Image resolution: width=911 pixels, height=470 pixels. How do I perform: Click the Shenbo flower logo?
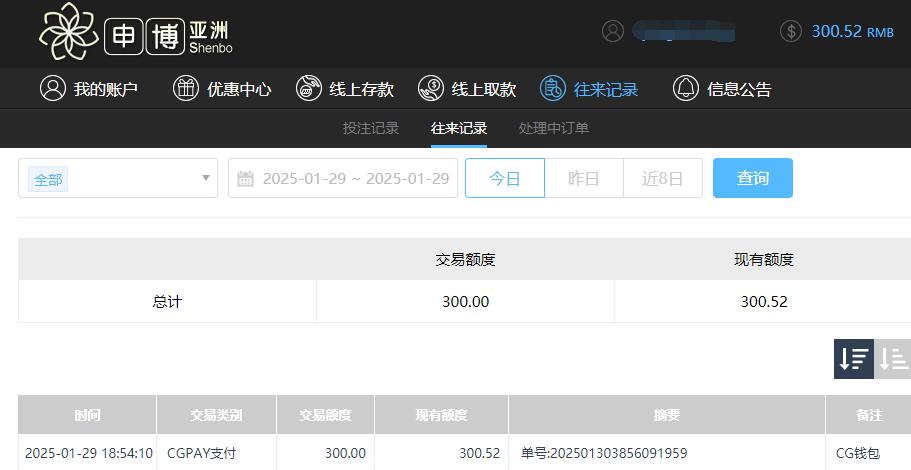click(x=69, y=32)
